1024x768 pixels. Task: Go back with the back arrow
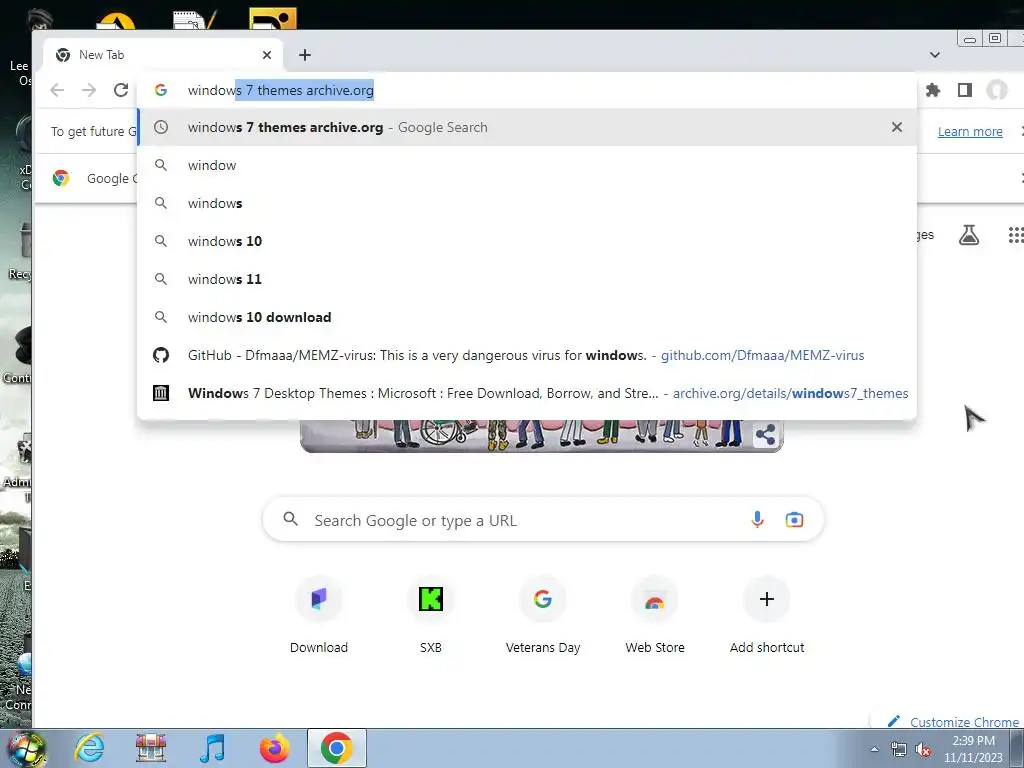pyautogui.click(x=57, y=90)
